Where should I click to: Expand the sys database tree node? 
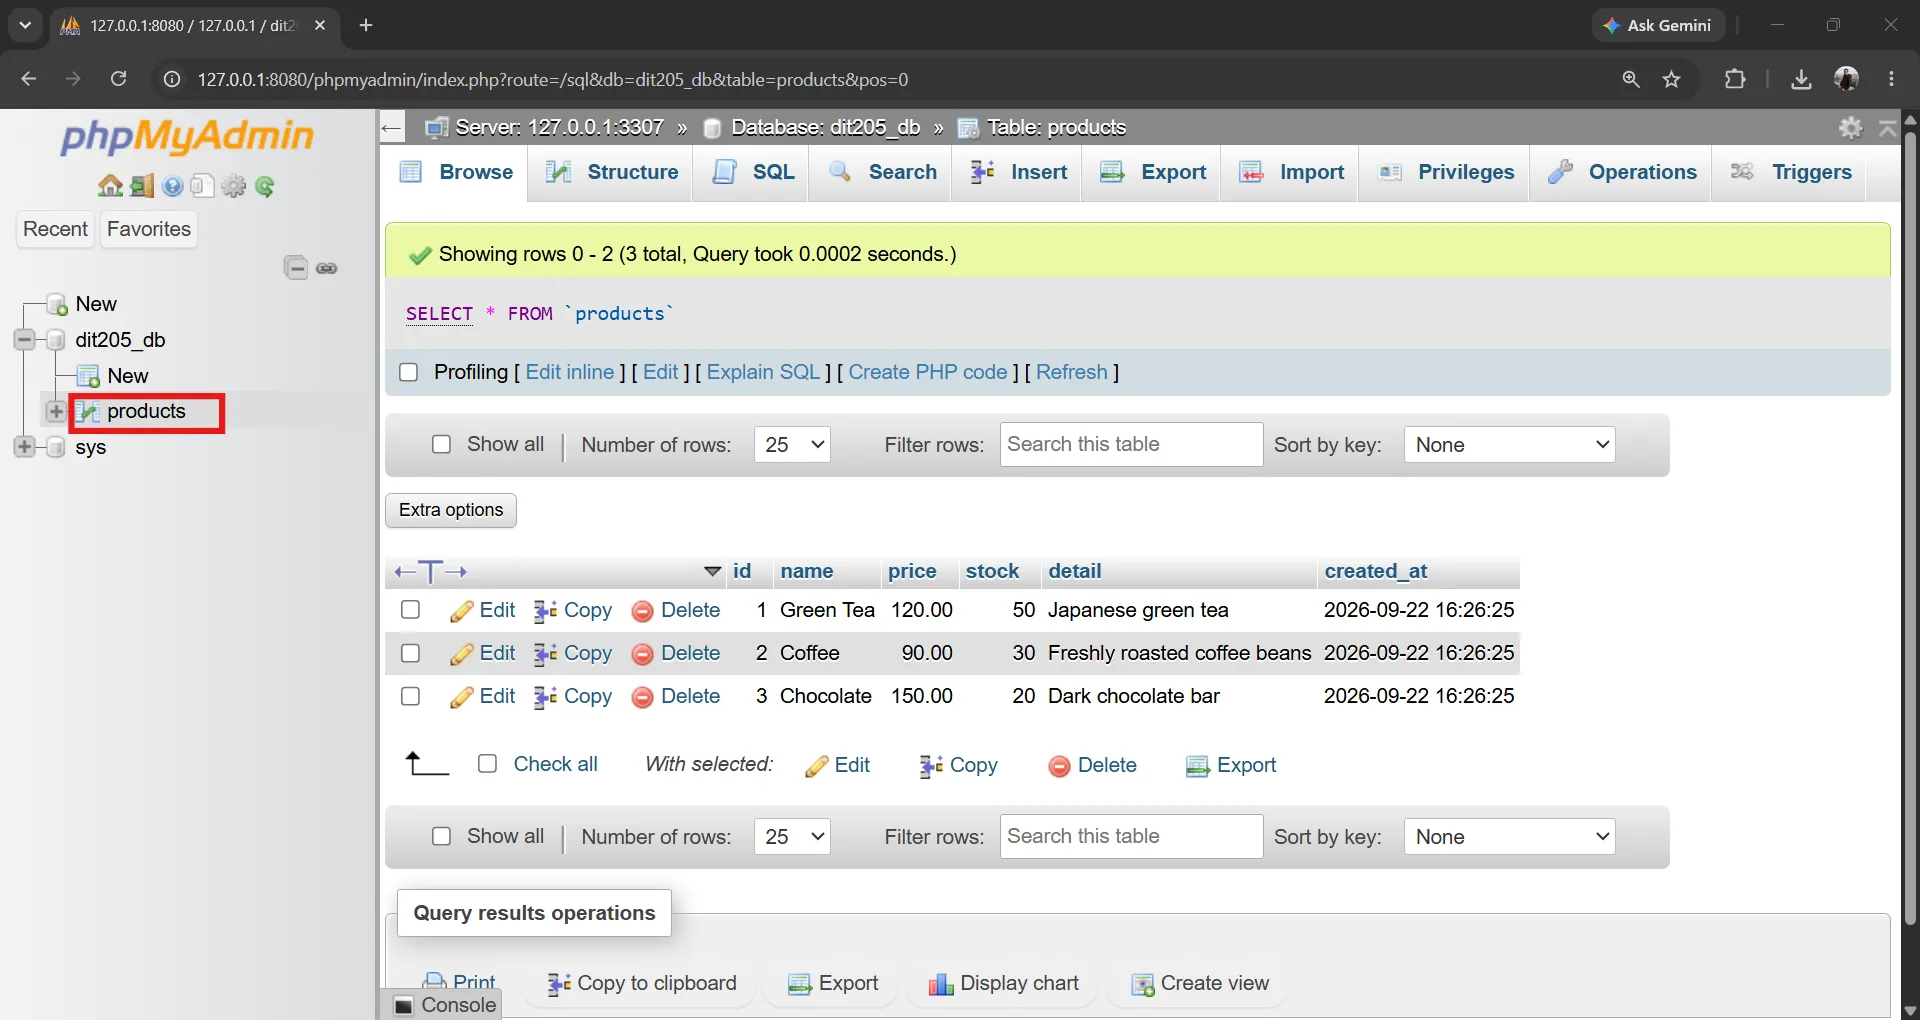(x=25, y=447)
